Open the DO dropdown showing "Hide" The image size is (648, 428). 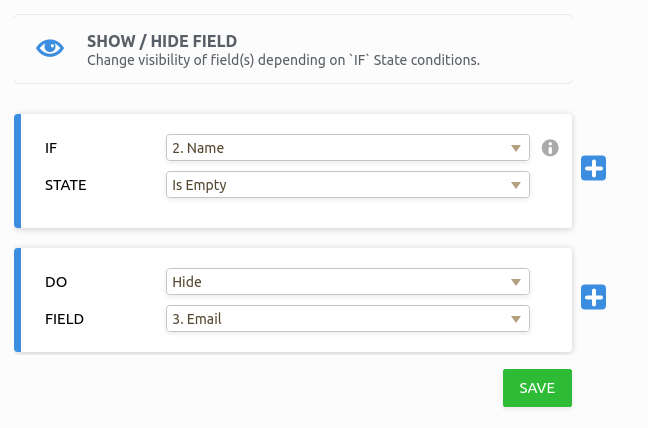click(x=347, y=282)
